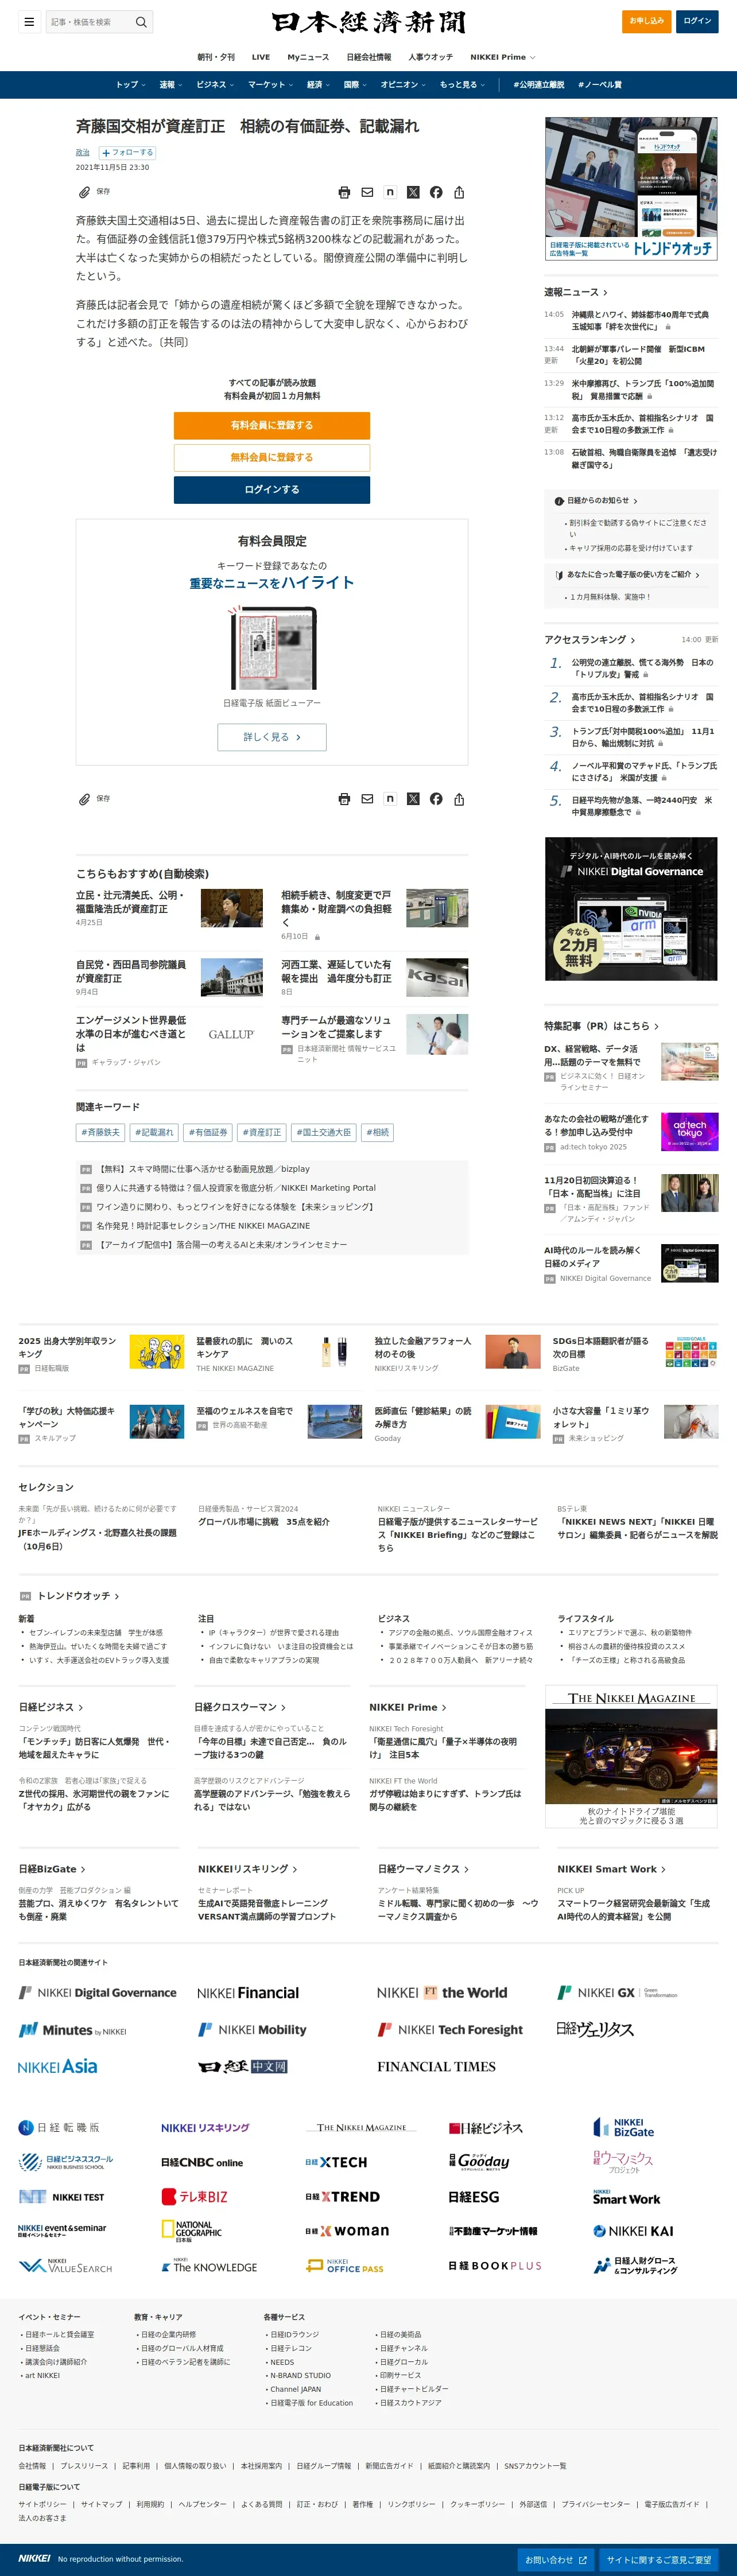Image resolution: width=737 pixels, height=2576 pixels.
Task: Open the 日経xwoman logo link
Action: pyautogui.click(x=347, y=2230)
